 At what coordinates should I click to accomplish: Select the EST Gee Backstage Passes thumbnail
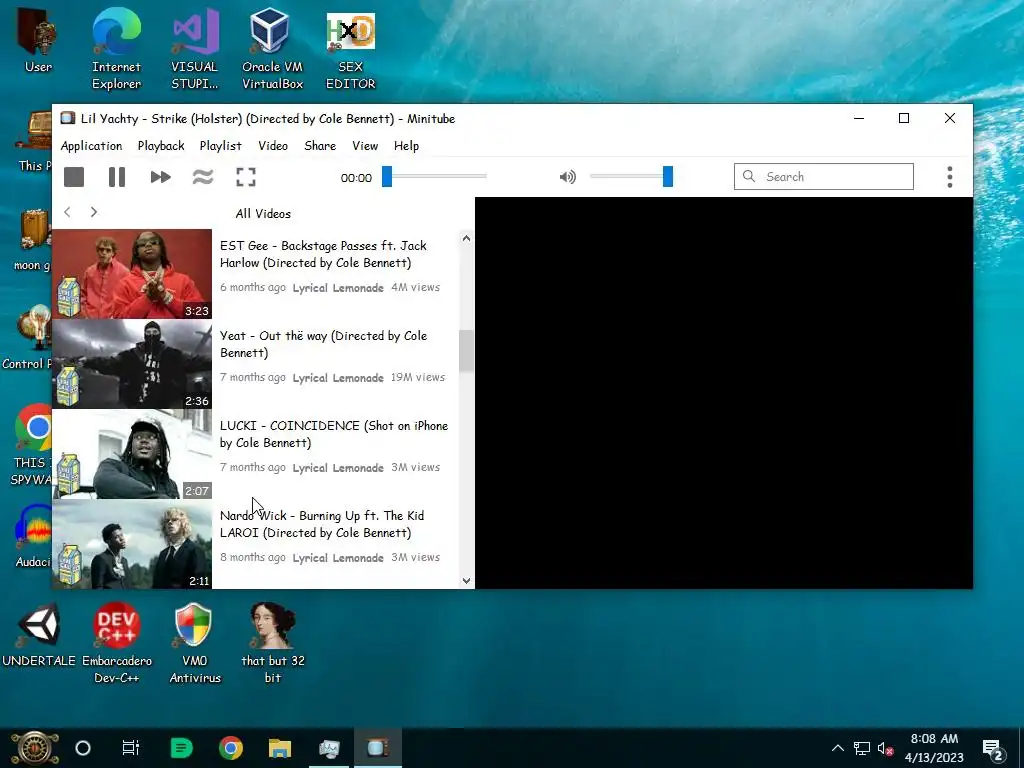132,274
